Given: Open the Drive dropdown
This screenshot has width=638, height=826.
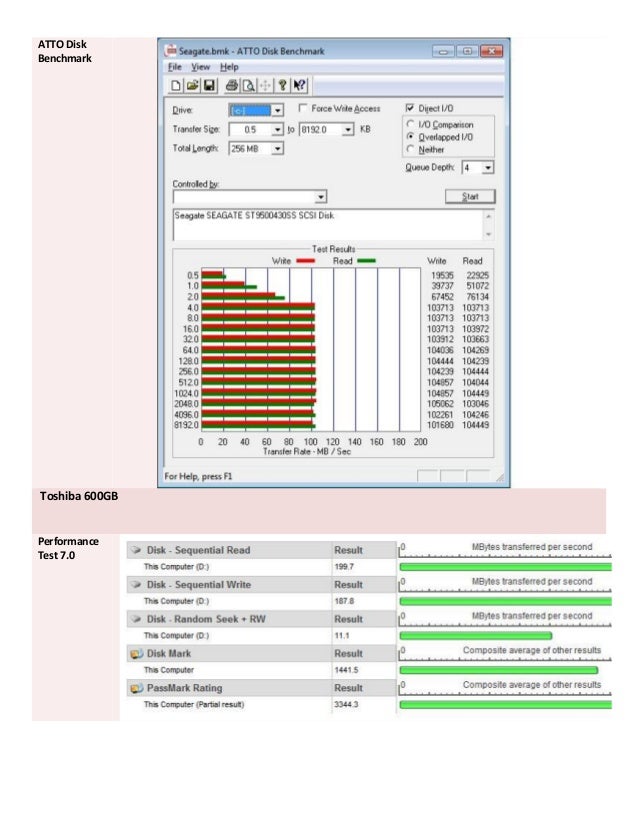Looking at the screenshot, I should pos(278,110).
